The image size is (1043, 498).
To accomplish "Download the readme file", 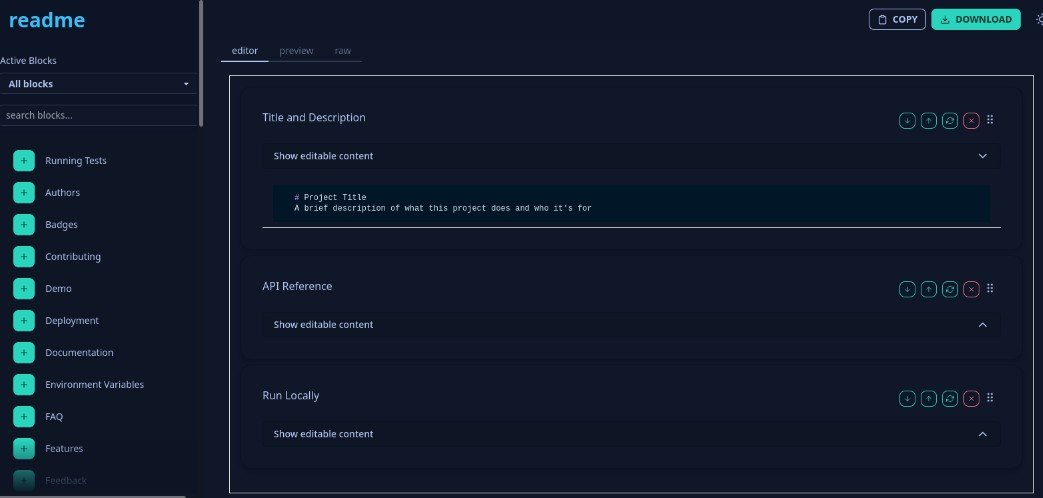I will (976, 19).
